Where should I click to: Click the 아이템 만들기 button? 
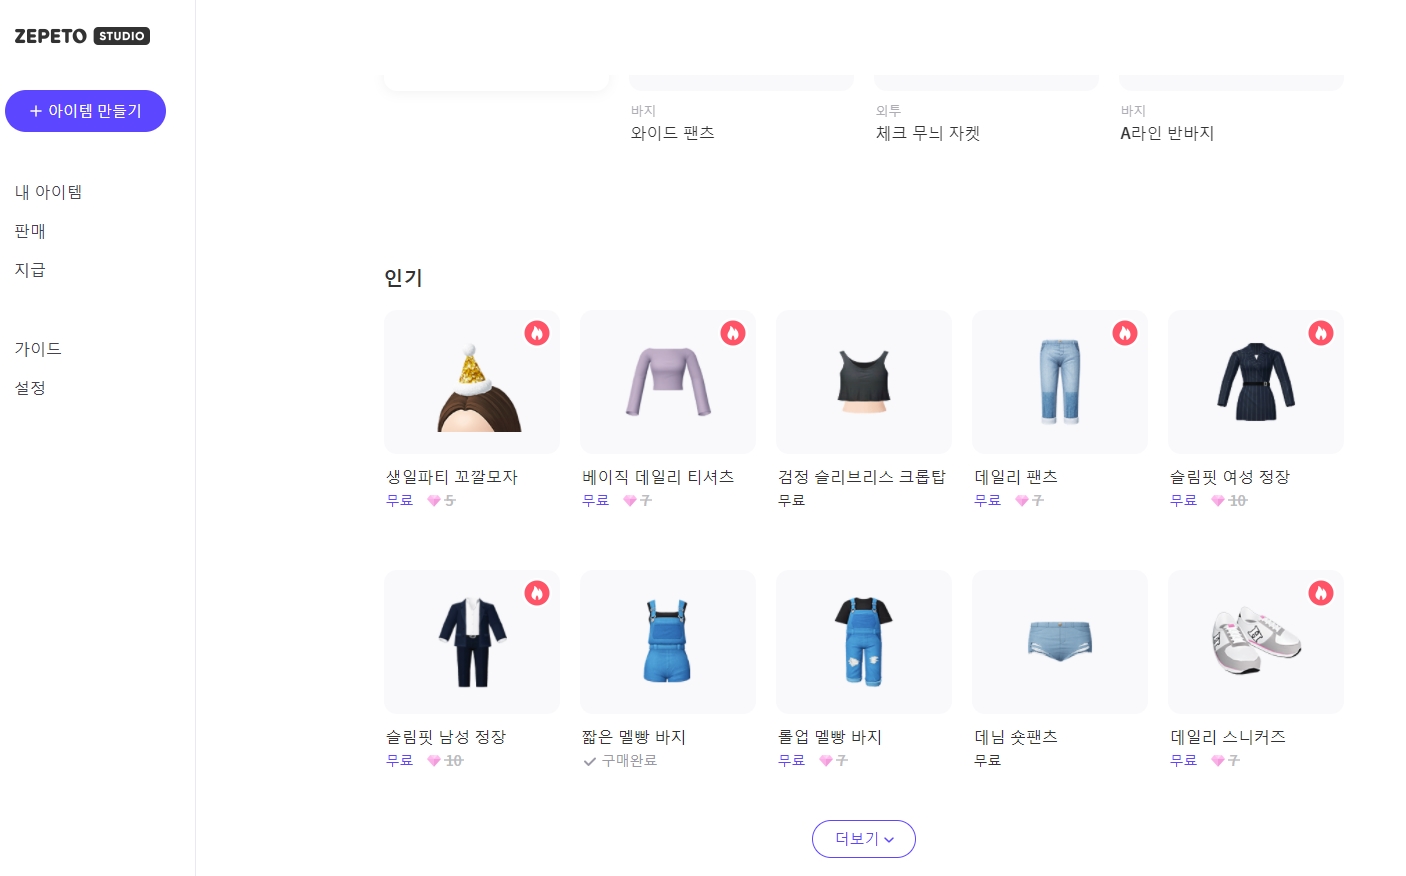pyautogui.click(x=85, y=111)
